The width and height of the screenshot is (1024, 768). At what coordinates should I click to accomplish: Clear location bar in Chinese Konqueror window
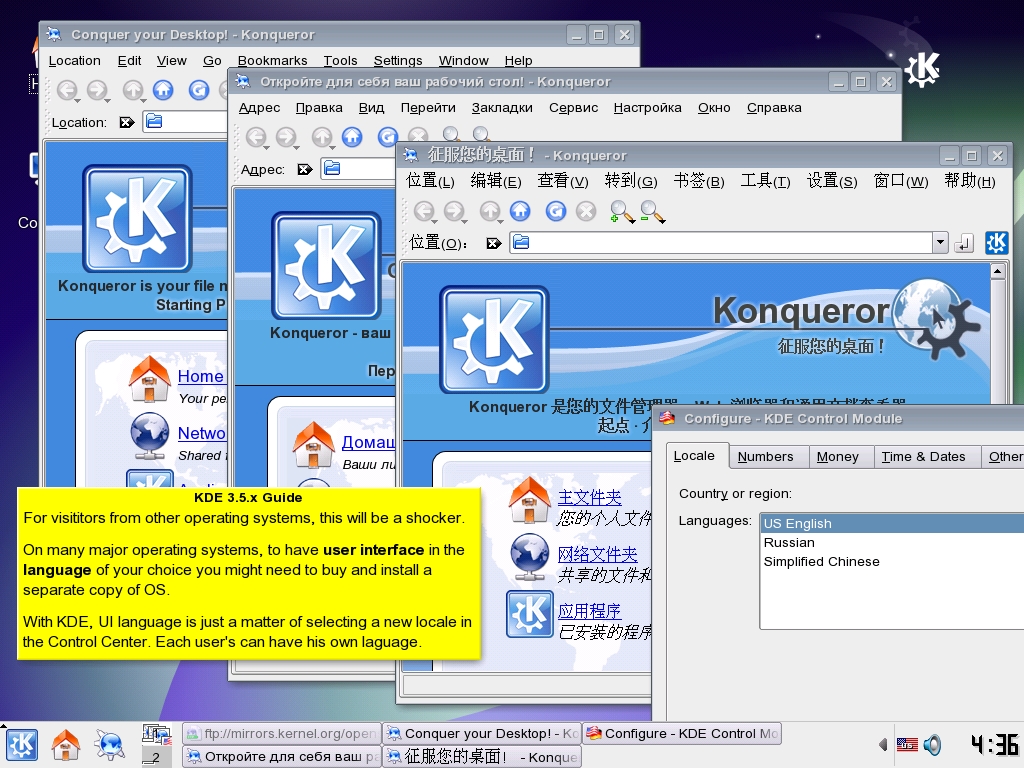pyautogui.click(x=492, y=243)
